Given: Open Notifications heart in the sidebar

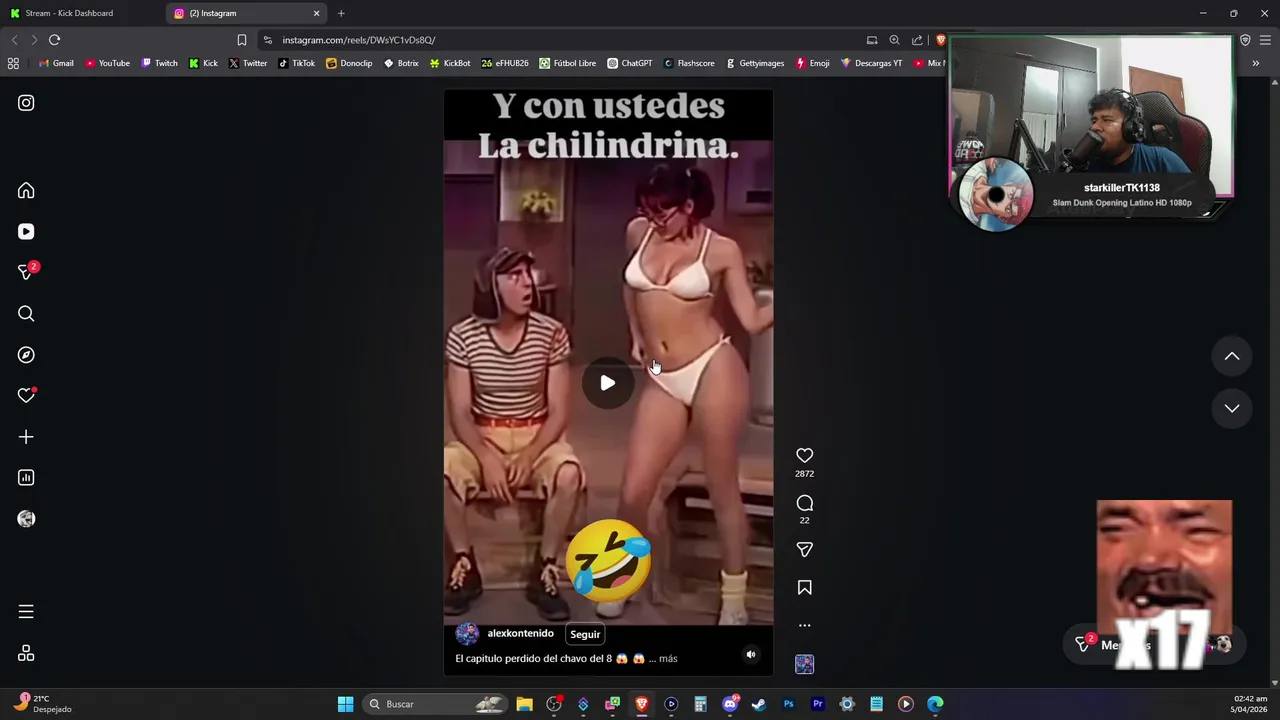Looking at the screenshot, I should [27, 396].
